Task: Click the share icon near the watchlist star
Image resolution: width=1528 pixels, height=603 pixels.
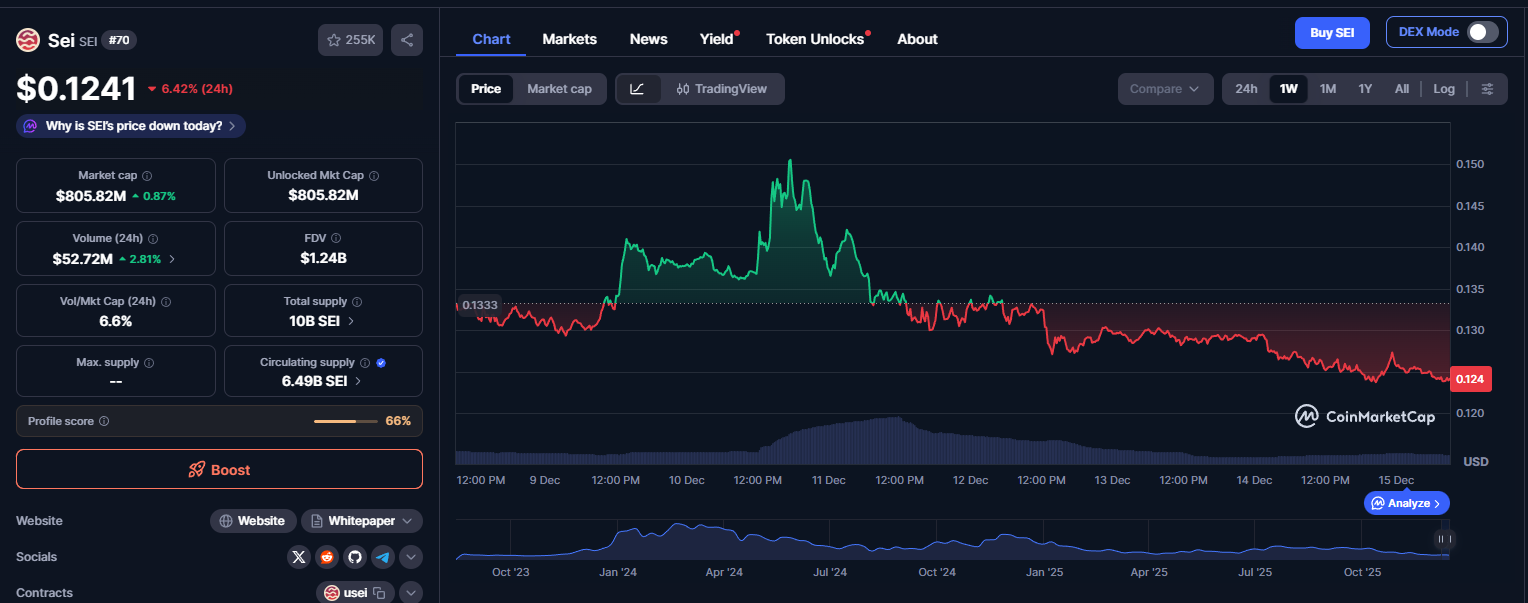Action: coord(406,38)
